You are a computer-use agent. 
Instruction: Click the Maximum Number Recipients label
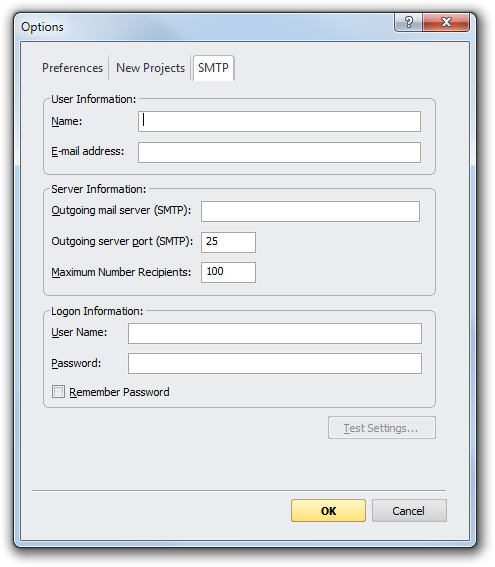click(x=121, y=272)
